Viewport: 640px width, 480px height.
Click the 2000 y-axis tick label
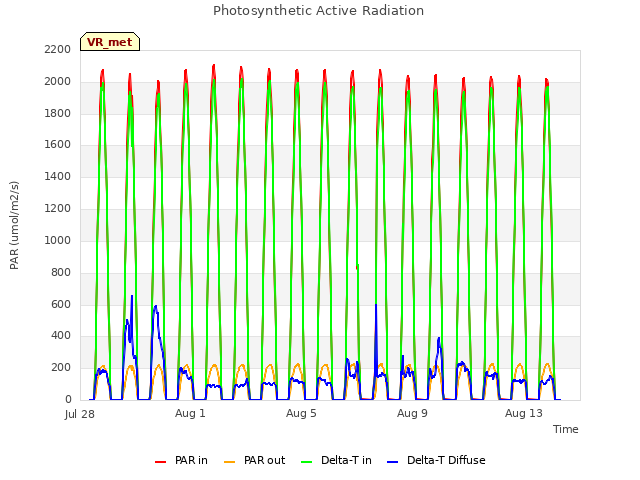58,81
